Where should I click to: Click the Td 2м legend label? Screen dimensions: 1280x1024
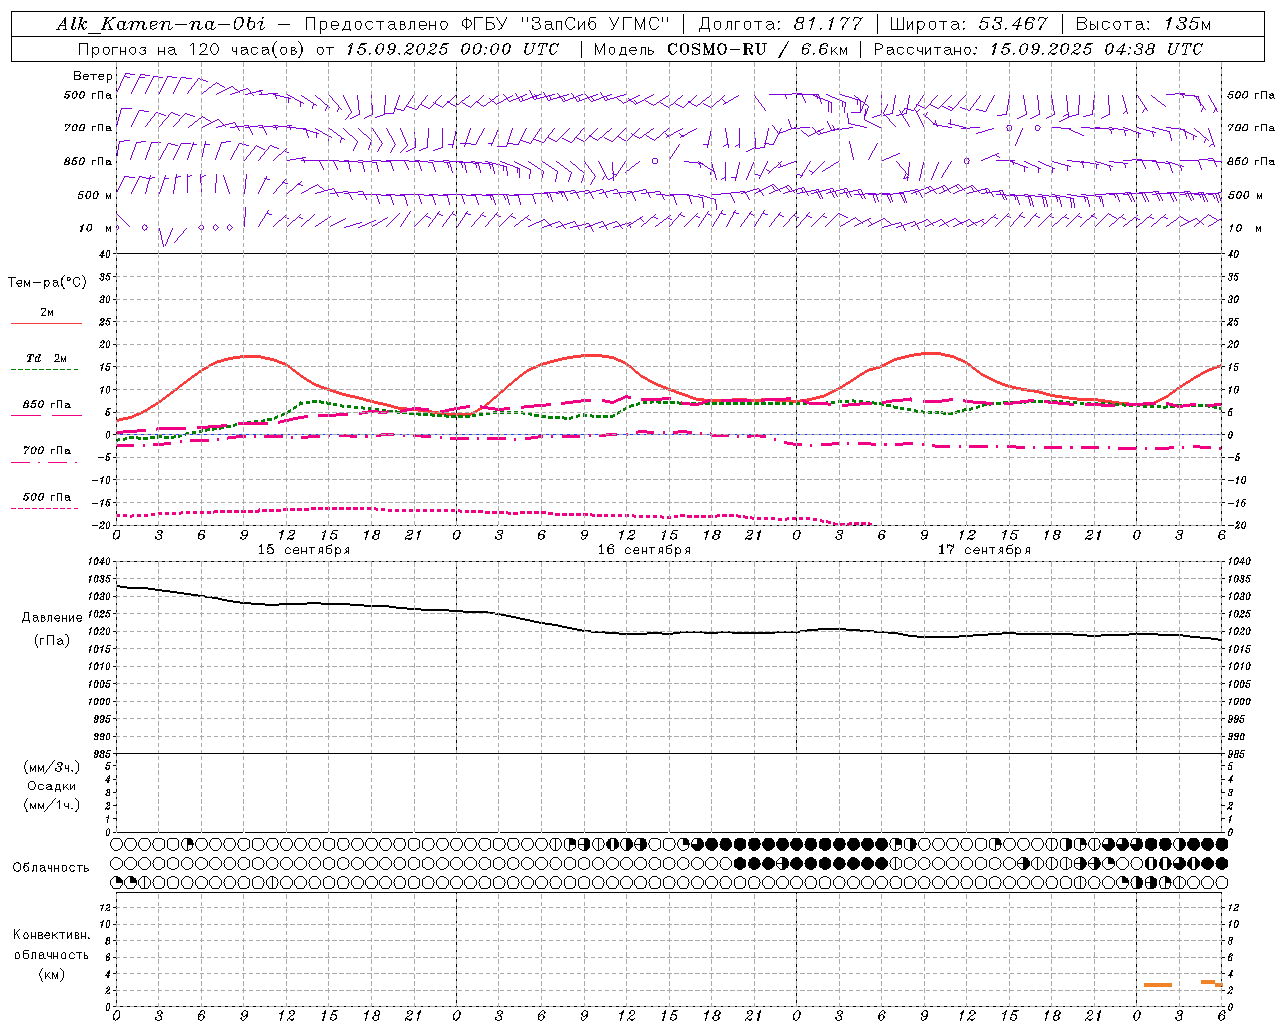click(46, 358)
